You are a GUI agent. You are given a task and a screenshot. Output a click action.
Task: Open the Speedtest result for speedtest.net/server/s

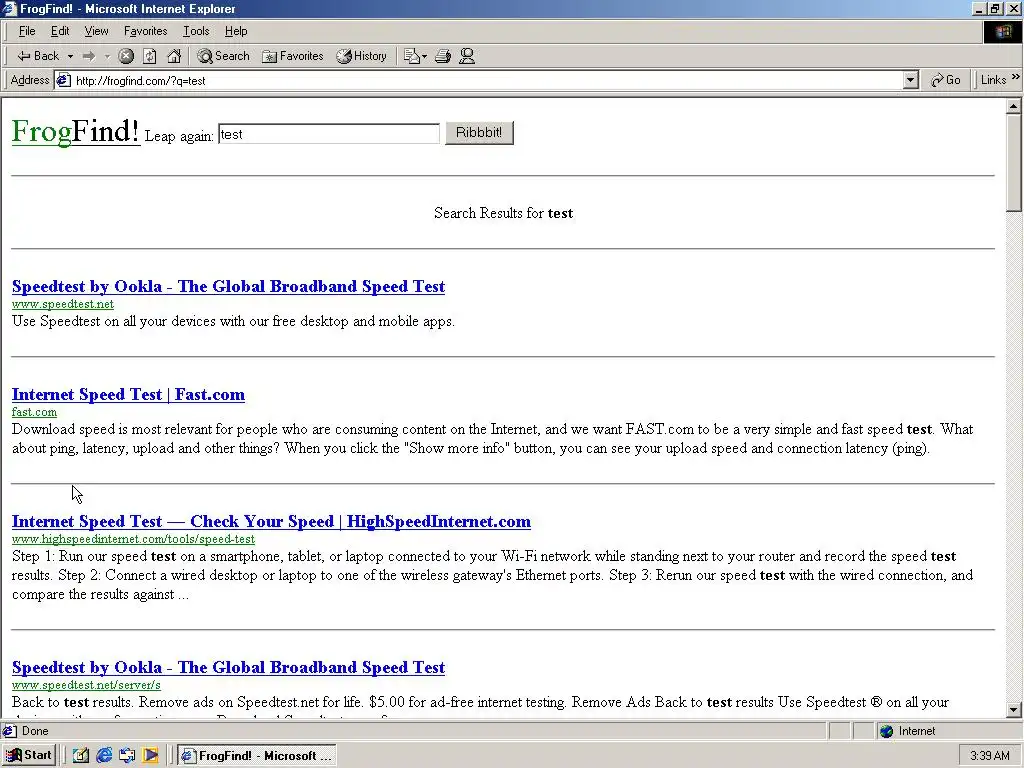(x=229, y=667)
